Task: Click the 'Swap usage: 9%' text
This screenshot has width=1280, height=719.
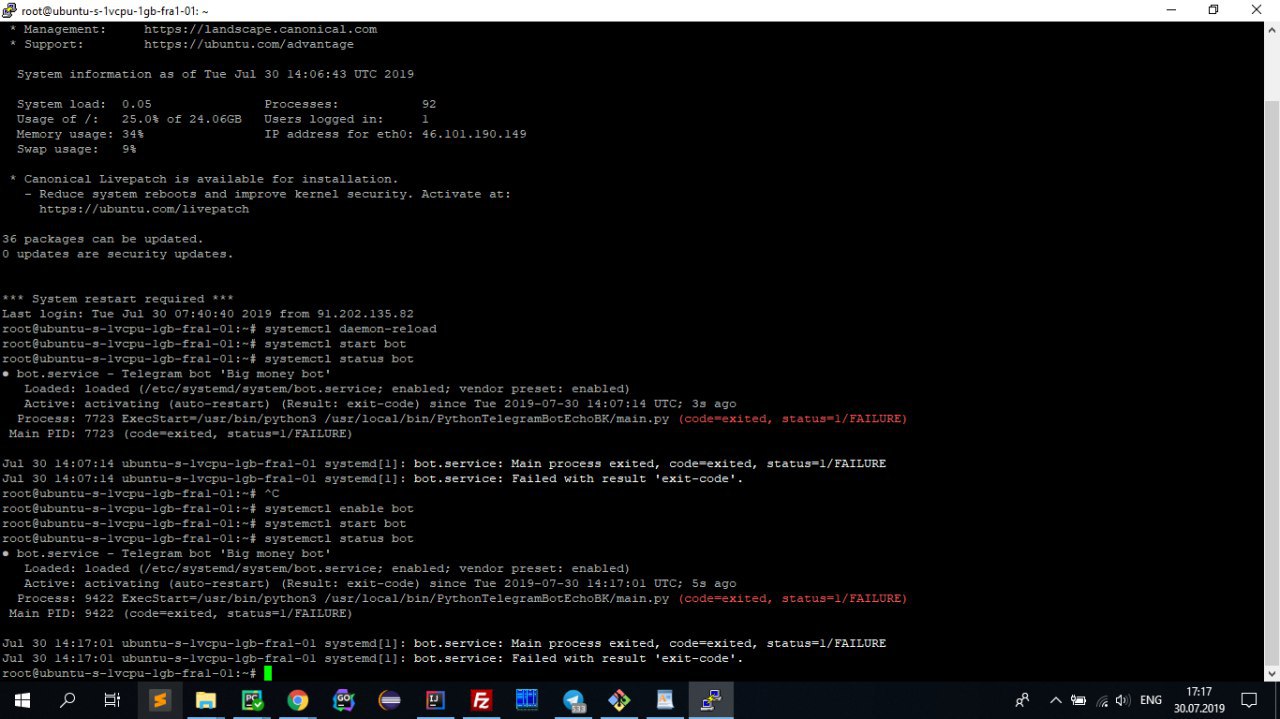Action: (x=76, y=149)
